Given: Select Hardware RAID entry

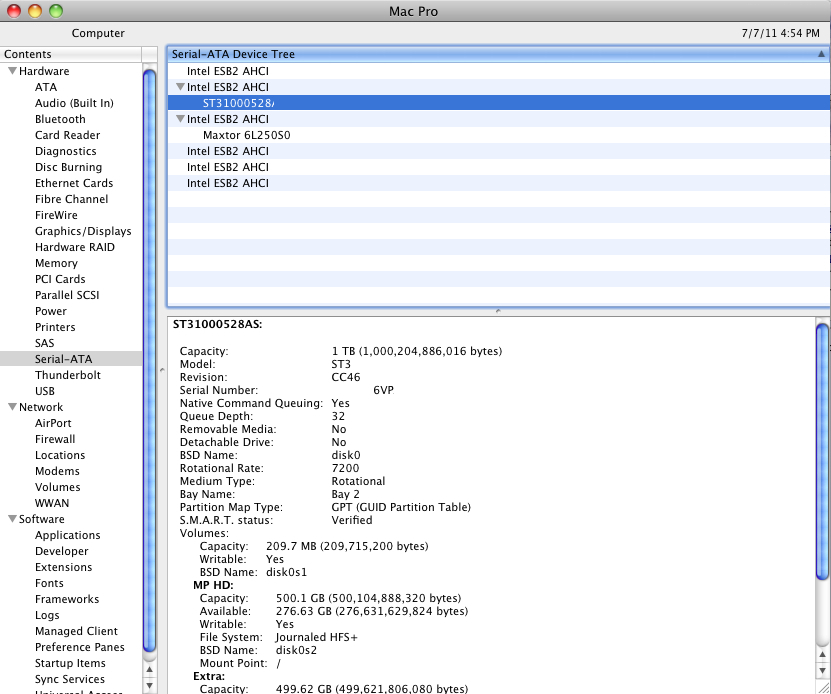Looking at the screenshot, I should coord(75,247).
